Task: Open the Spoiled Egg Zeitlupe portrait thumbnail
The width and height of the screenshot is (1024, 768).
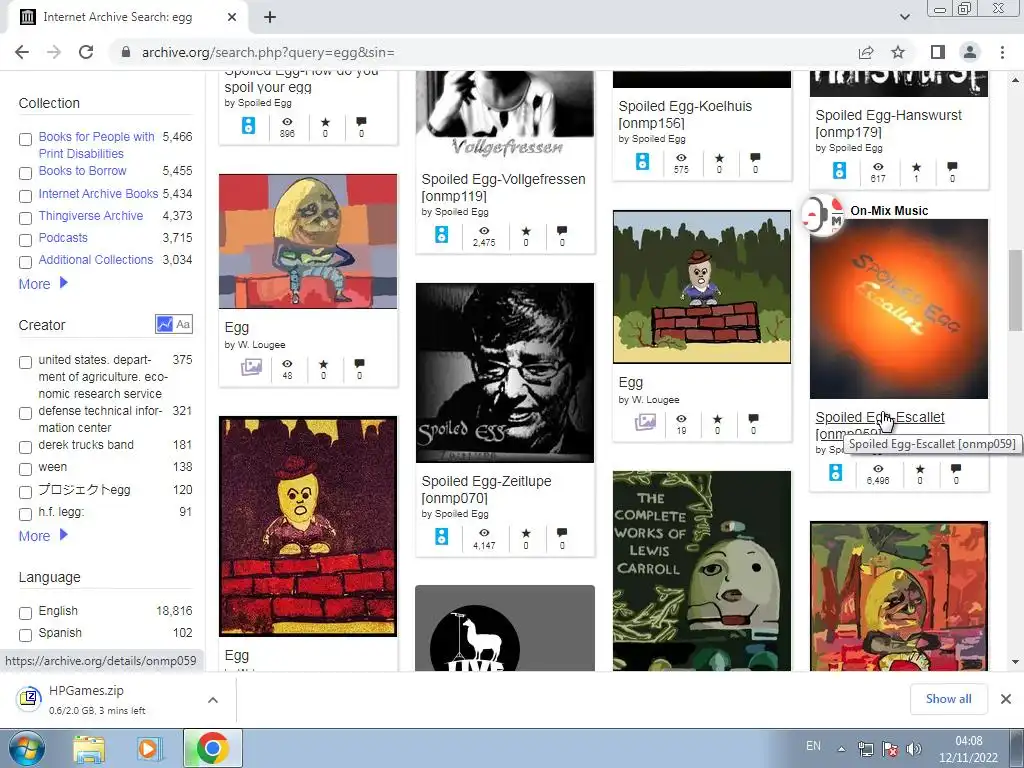Action: pos(505,372)
